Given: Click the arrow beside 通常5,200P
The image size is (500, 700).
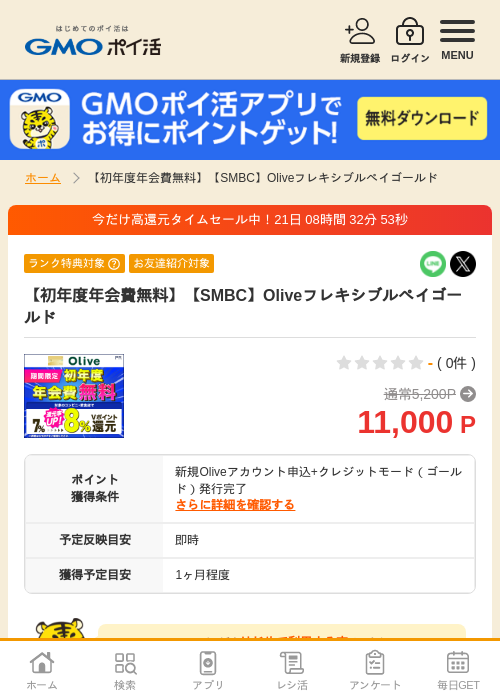Looking at the screenshot, I should pyautogui.click(x=468, y=394).
